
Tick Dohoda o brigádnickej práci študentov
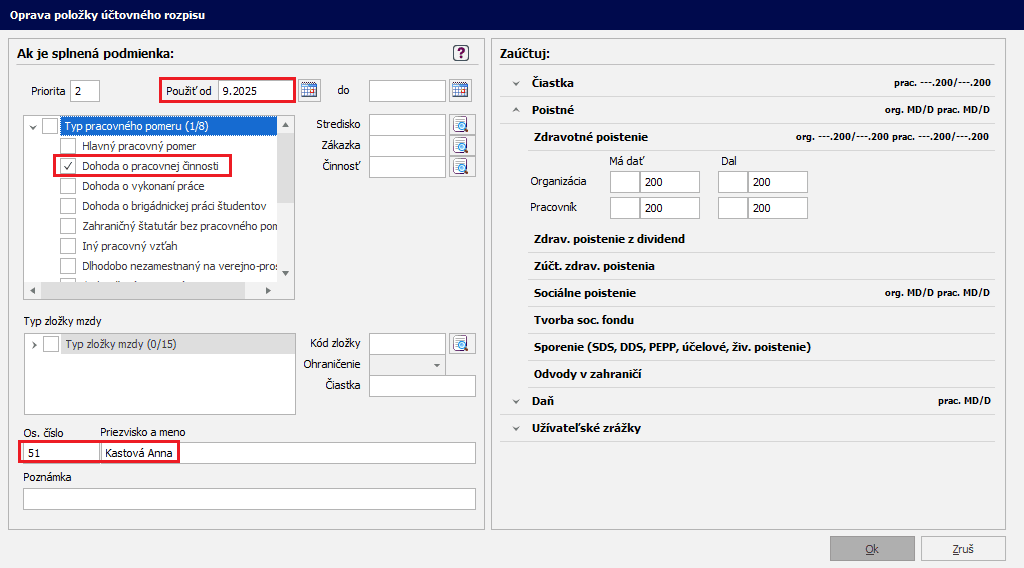tap(68, 205)
